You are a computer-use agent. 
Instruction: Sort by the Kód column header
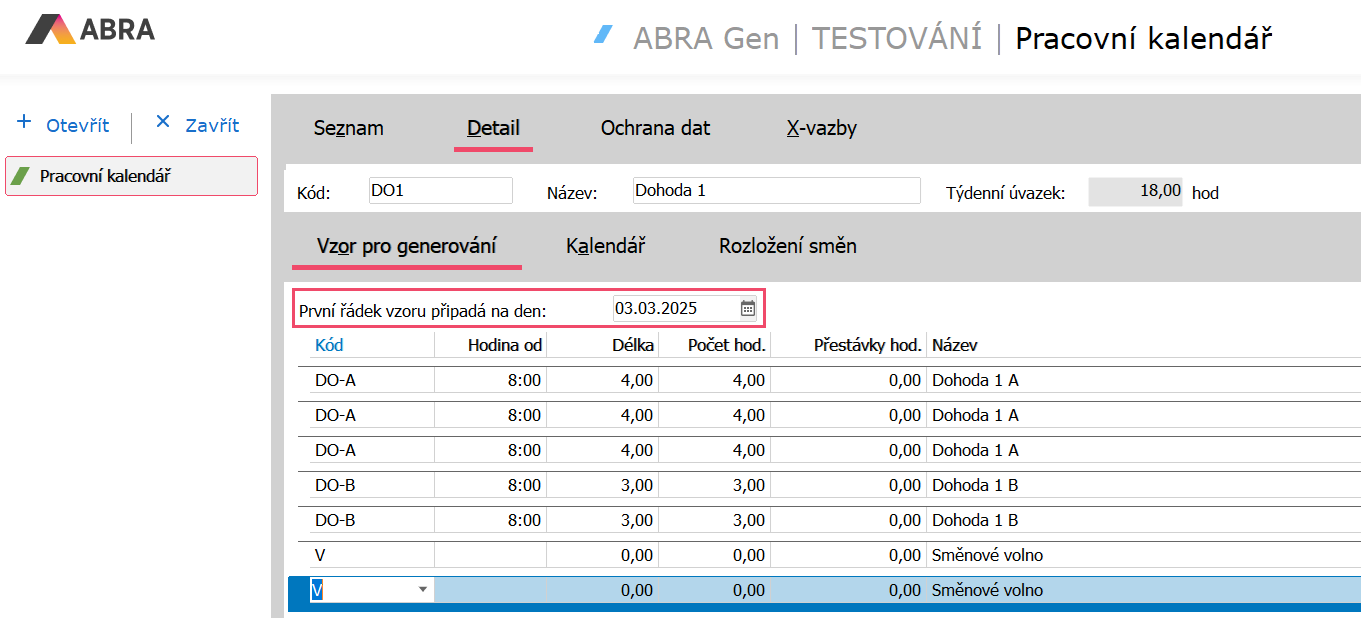point(329,345)
